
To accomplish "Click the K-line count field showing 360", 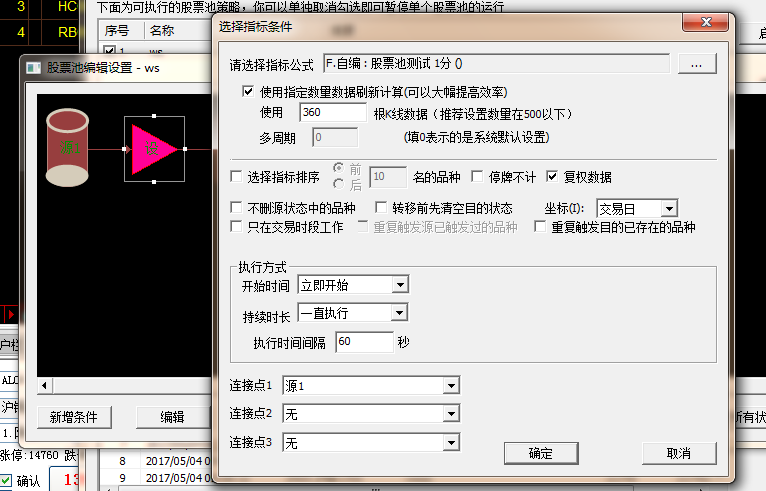I will (333, 112).
